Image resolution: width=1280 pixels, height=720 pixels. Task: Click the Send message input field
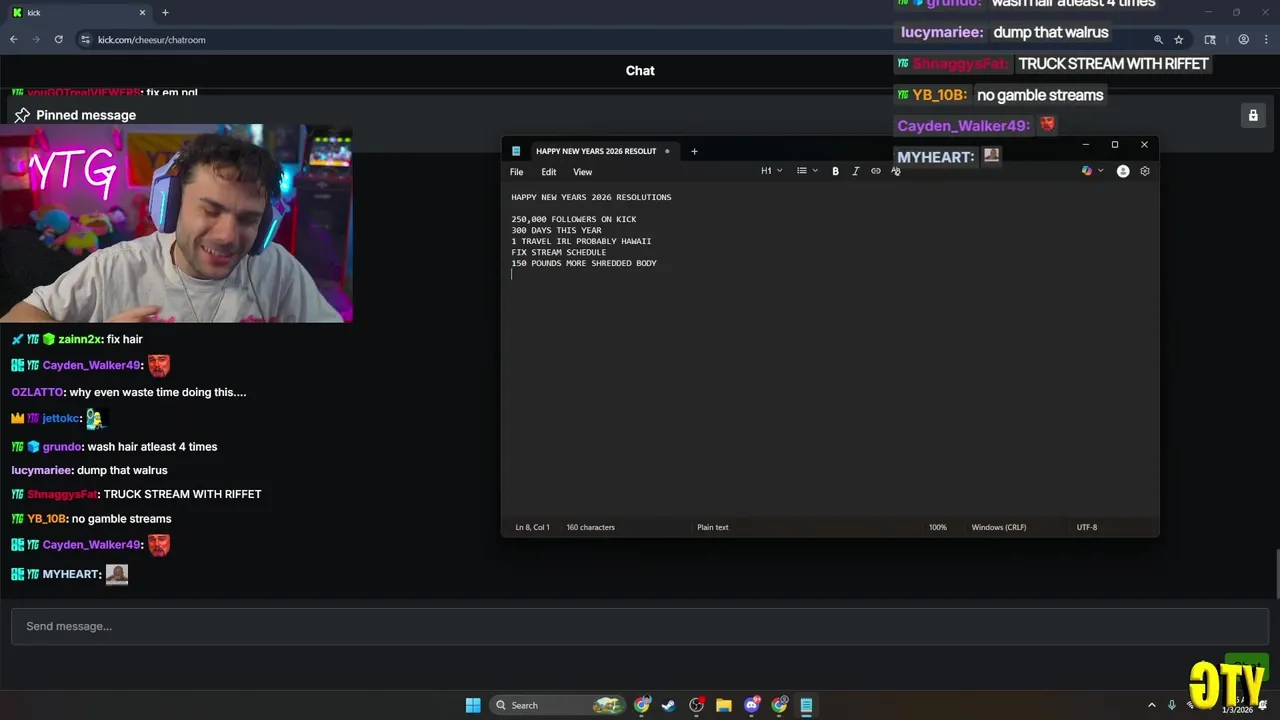coord(640,626)
